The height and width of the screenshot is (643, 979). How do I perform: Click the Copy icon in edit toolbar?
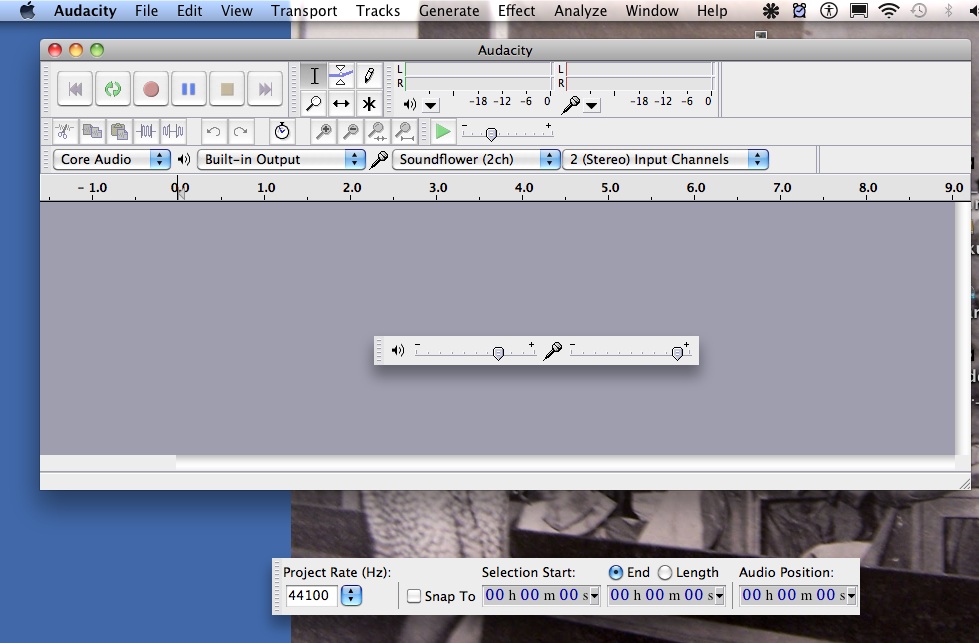(x=92, y=131)
